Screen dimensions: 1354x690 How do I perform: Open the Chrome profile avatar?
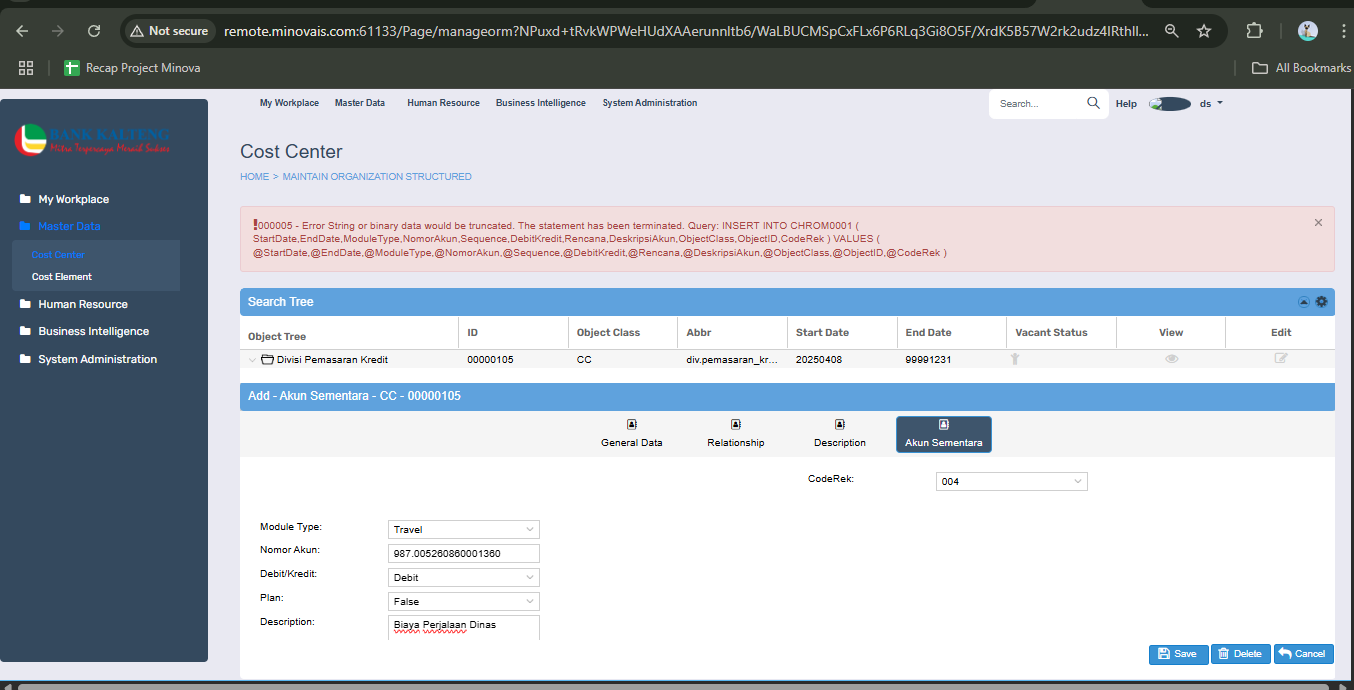[1308, 31]
